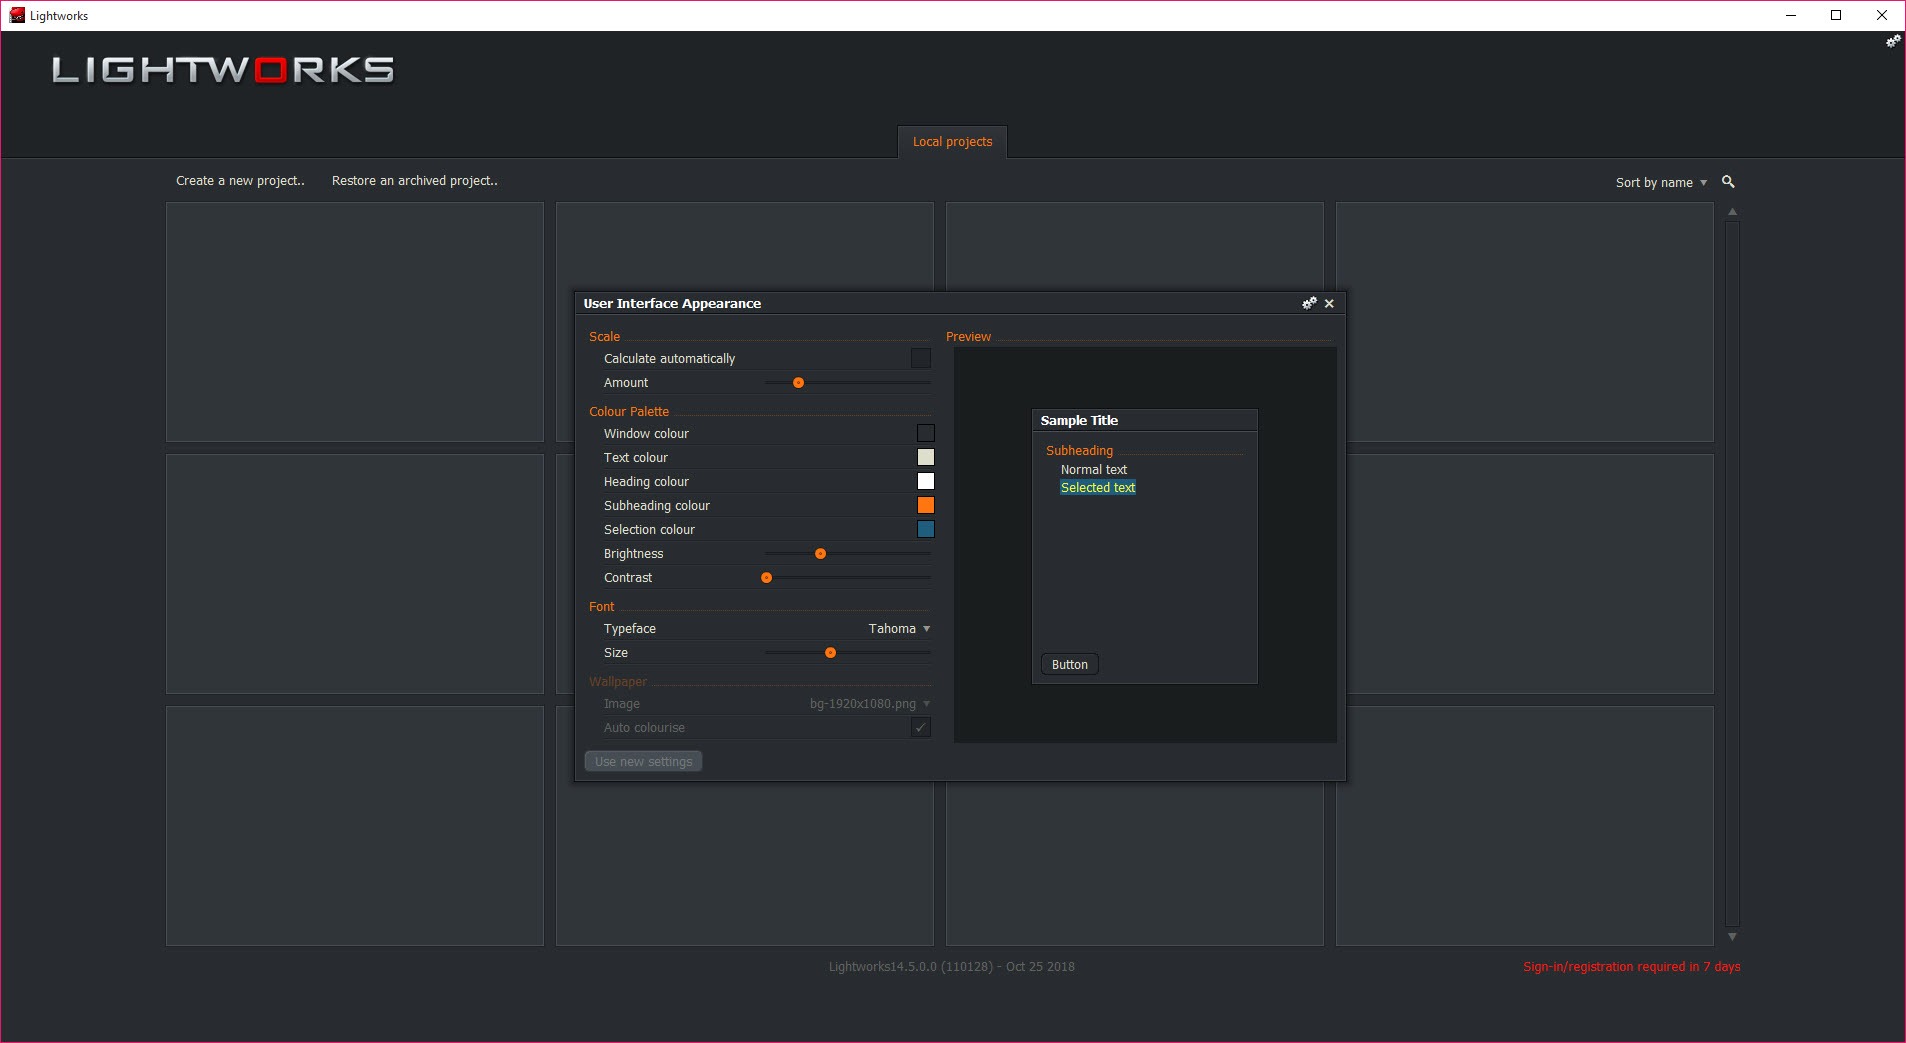Click Restore an archived project
This screenshot has width=1906, height=1043.
coord(414,181)
